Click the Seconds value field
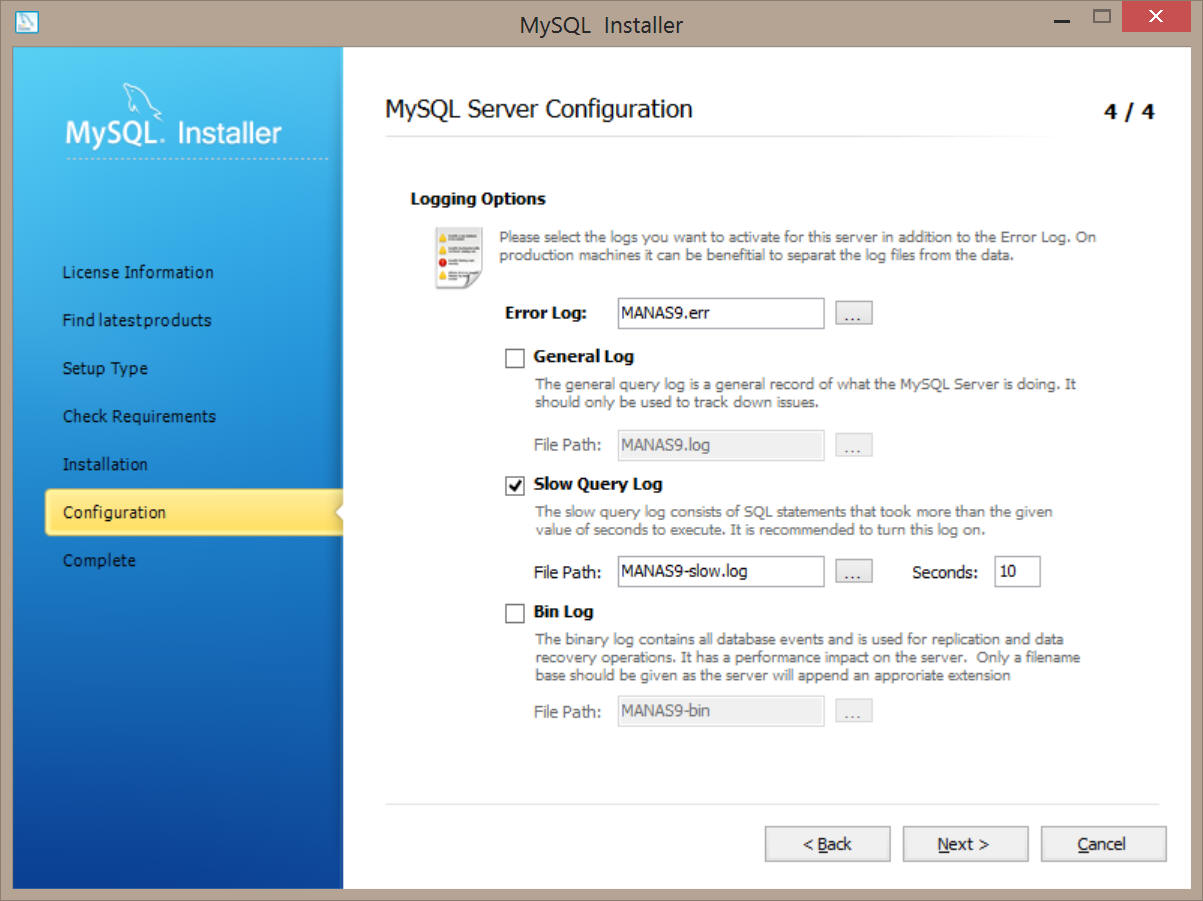 [1018, 572]
